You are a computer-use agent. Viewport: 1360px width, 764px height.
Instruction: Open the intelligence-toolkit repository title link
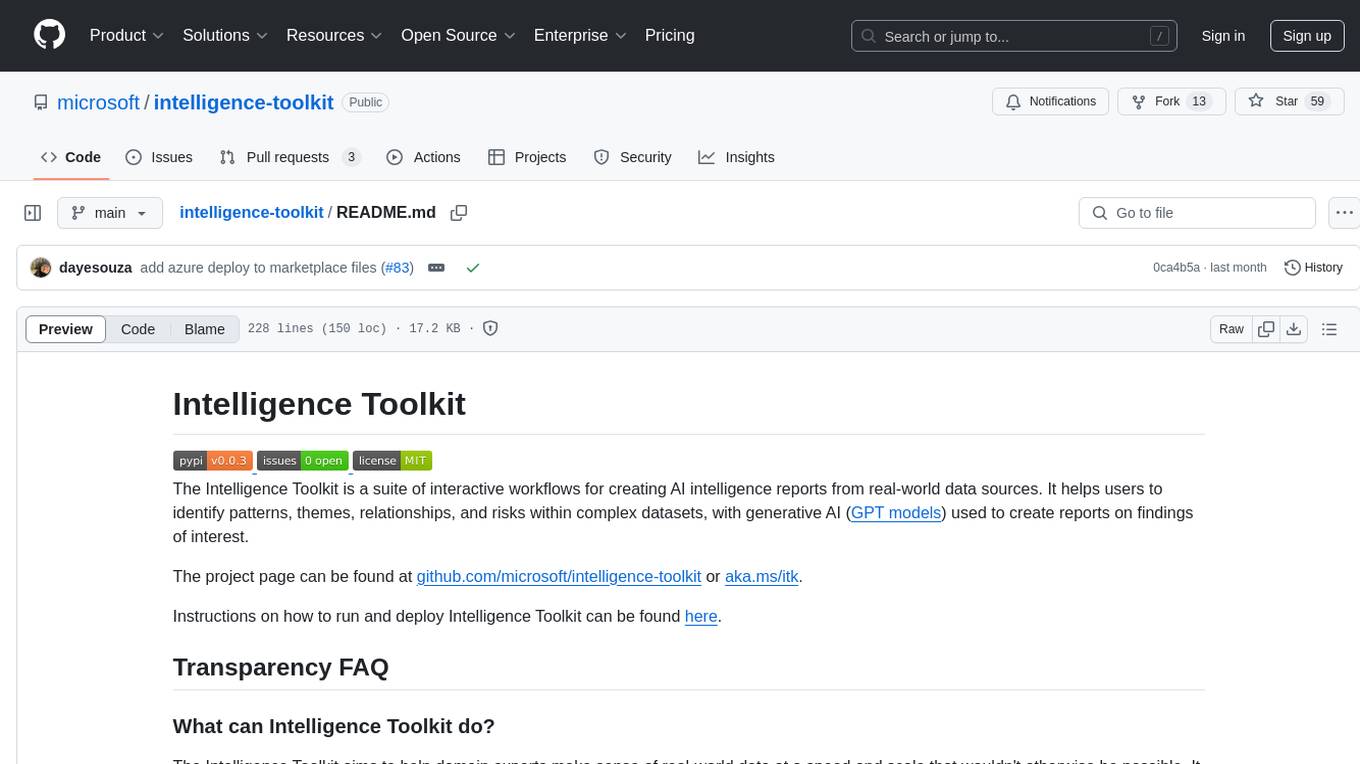[243, 102]
